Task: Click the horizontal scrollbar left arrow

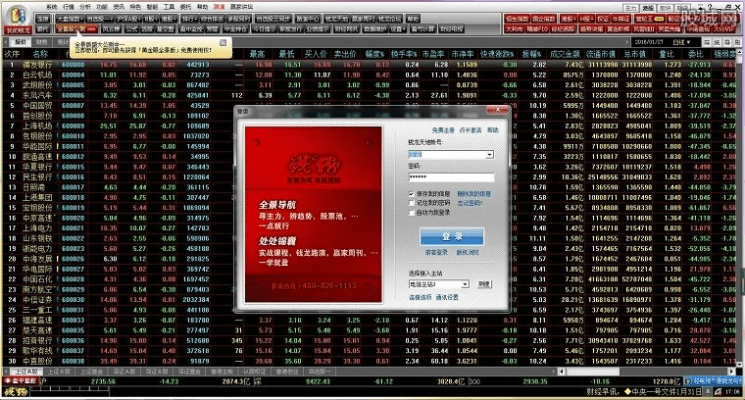Action: (x=562, y=371)
